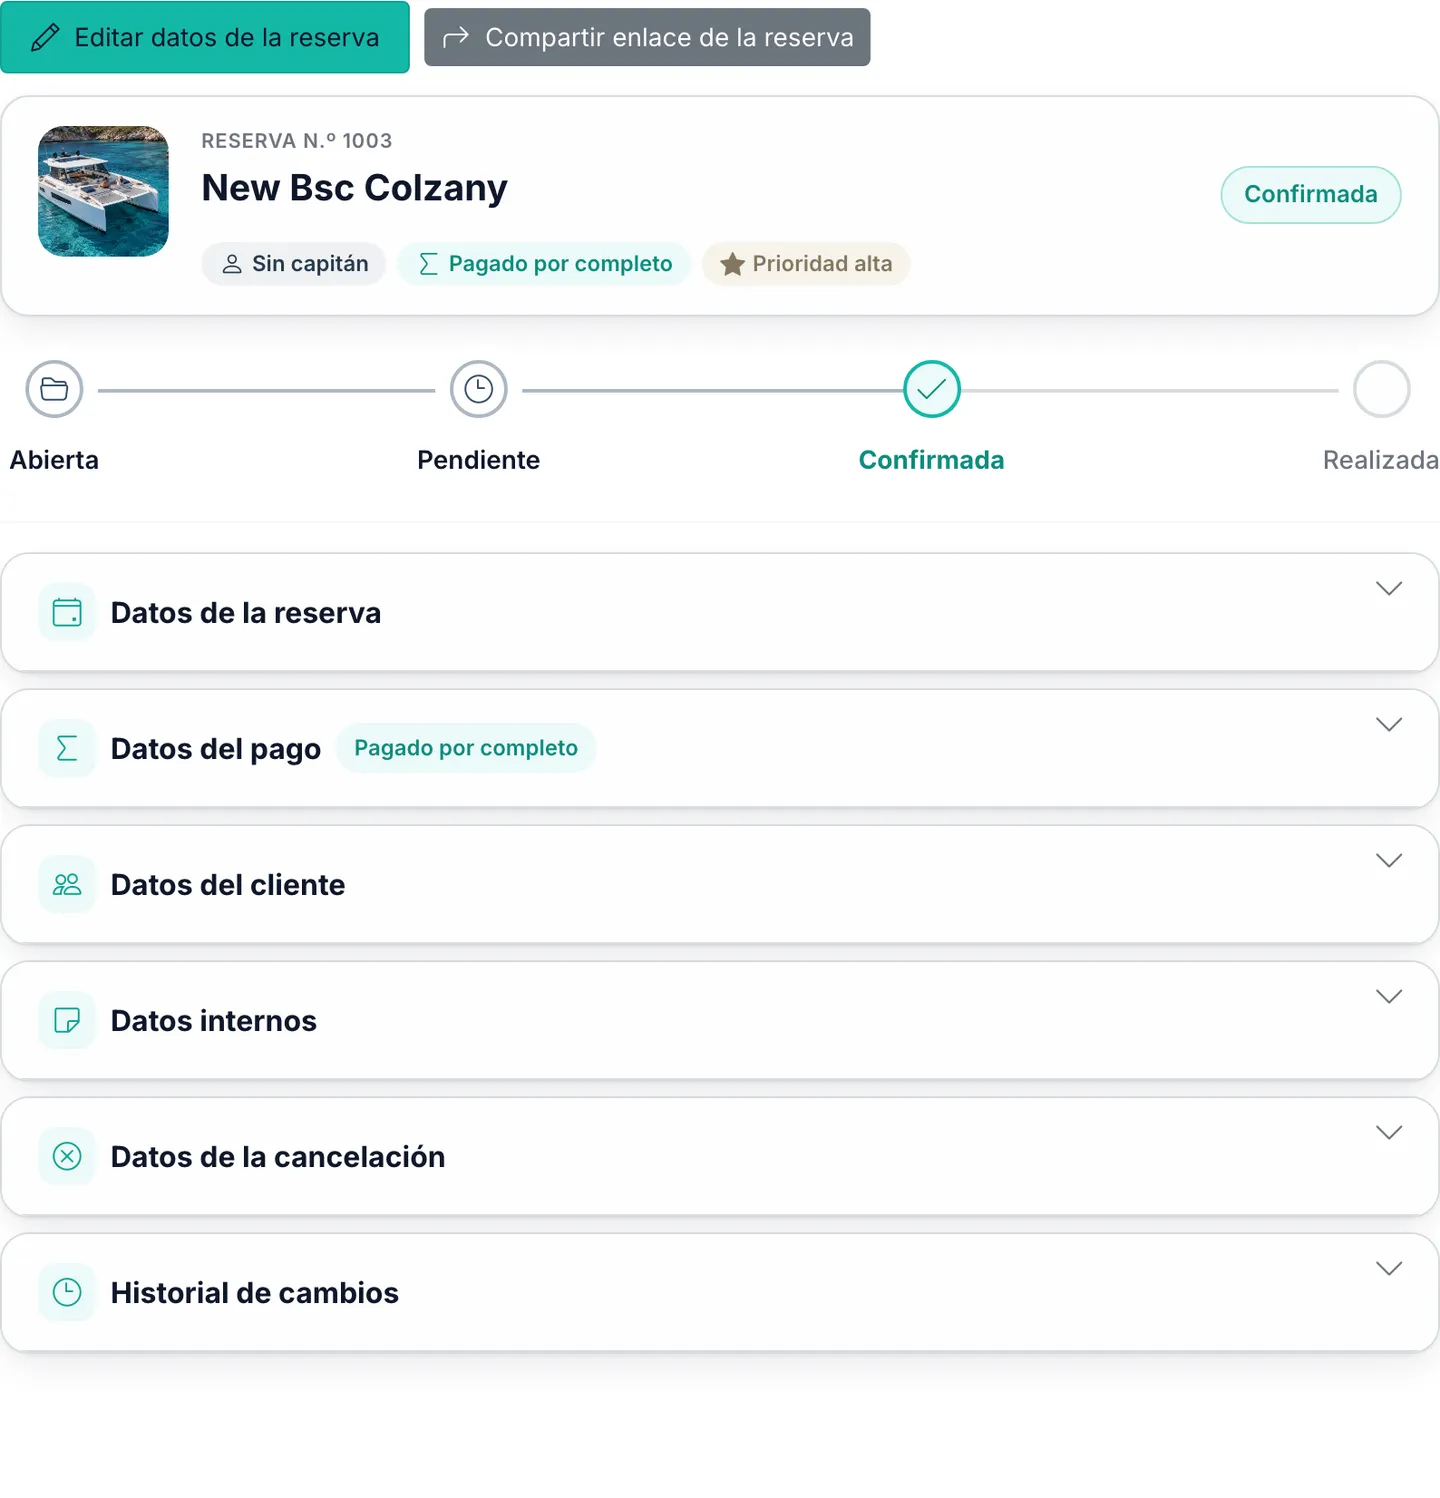The height and width of the screenshot is (1498, 1440).
Task: Click the Pagado por completo badge beside Datos del pago
Action: [x=466, y=748]
